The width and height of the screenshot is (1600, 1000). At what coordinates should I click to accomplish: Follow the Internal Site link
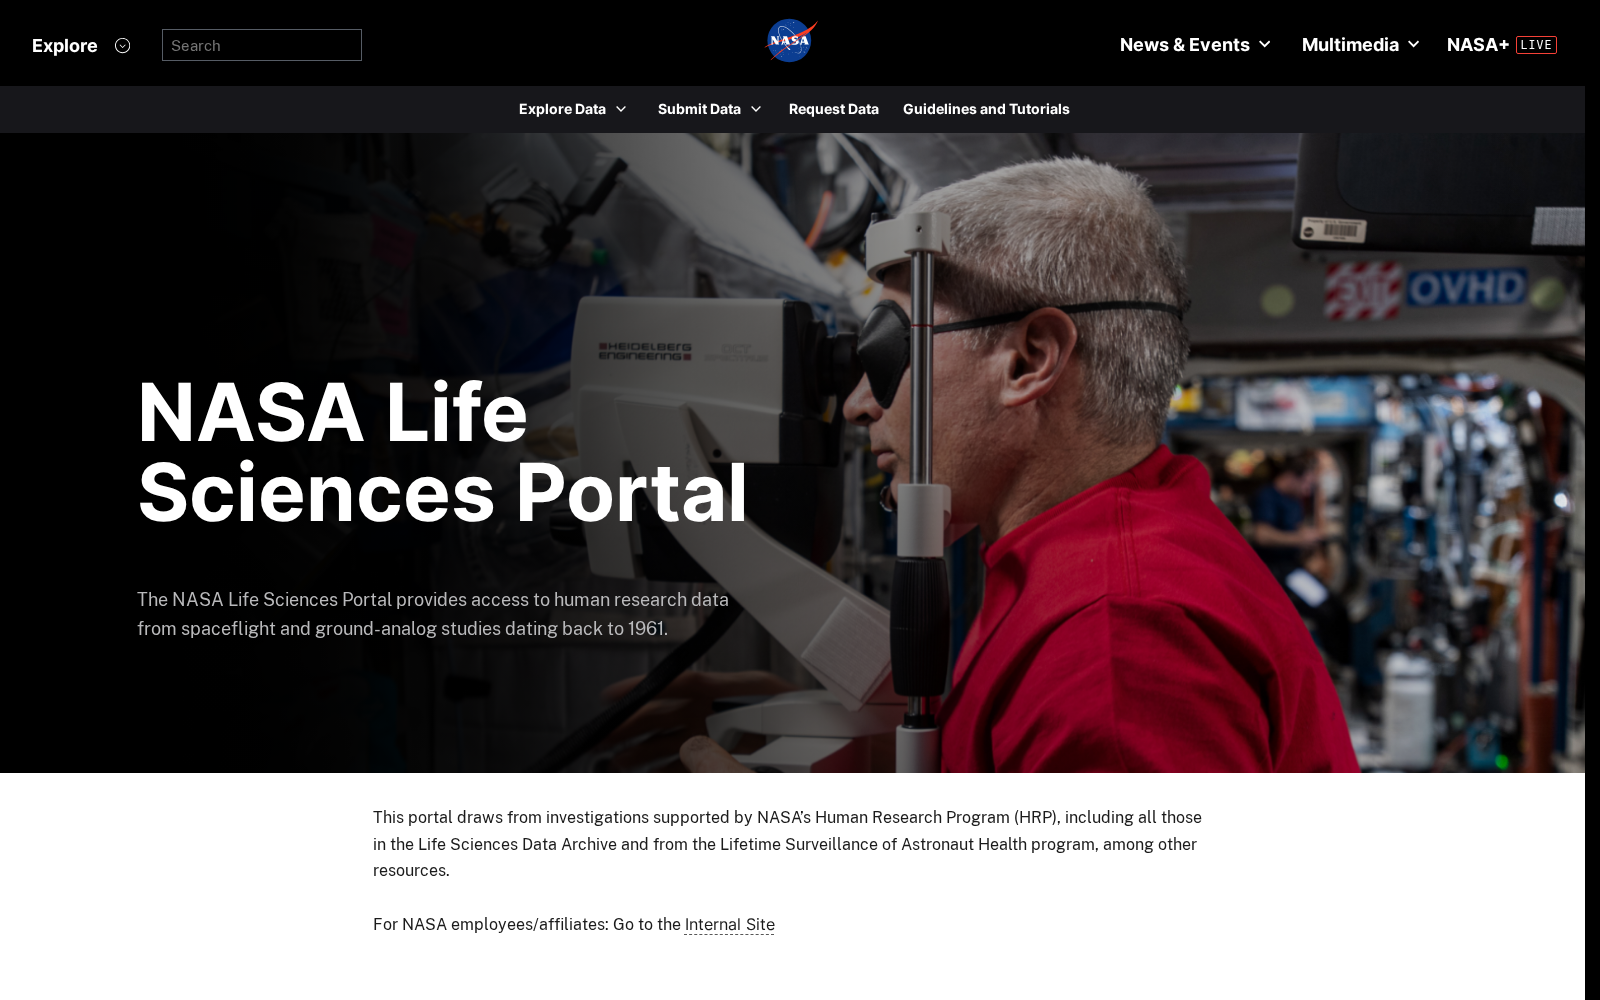click(729, 925)
